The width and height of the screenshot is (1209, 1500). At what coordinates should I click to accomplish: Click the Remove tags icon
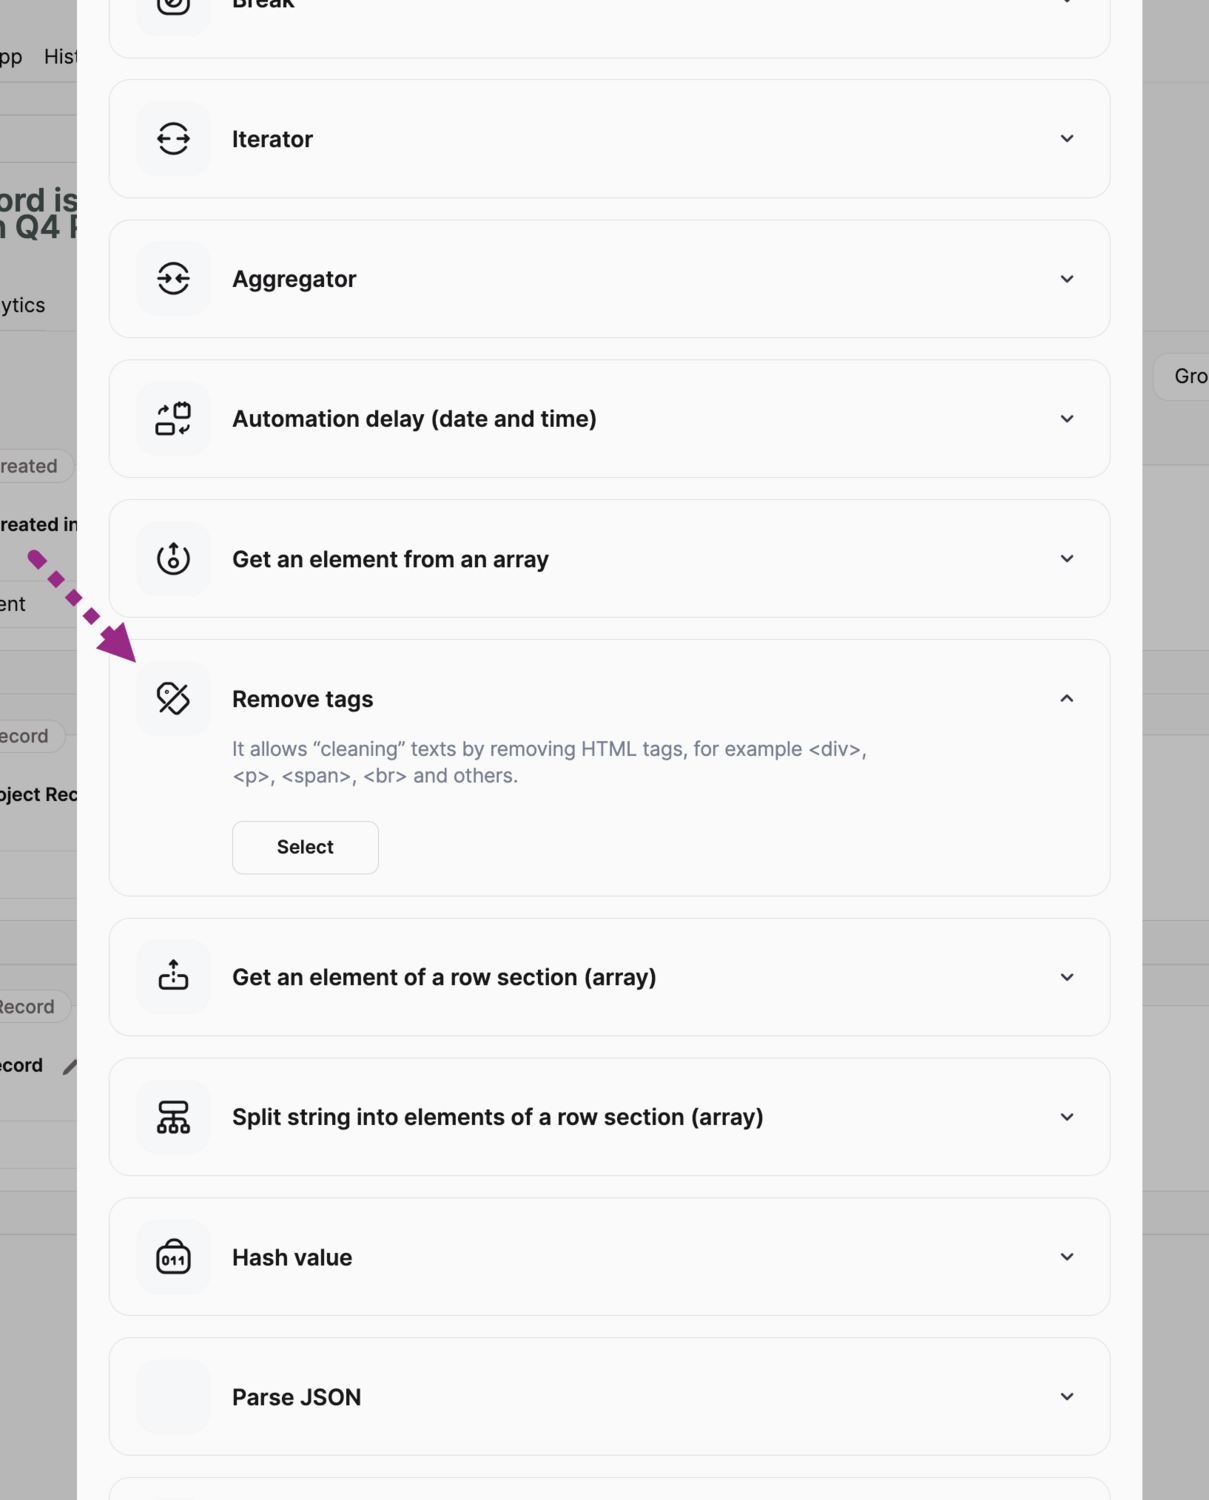172,698
